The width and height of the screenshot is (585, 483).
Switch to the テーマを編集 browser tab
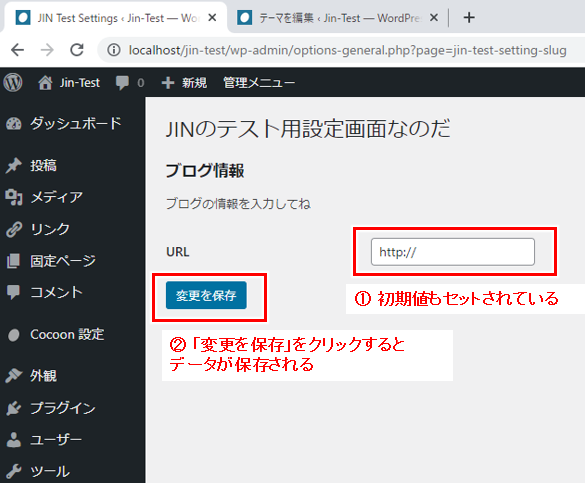[338, 18]
